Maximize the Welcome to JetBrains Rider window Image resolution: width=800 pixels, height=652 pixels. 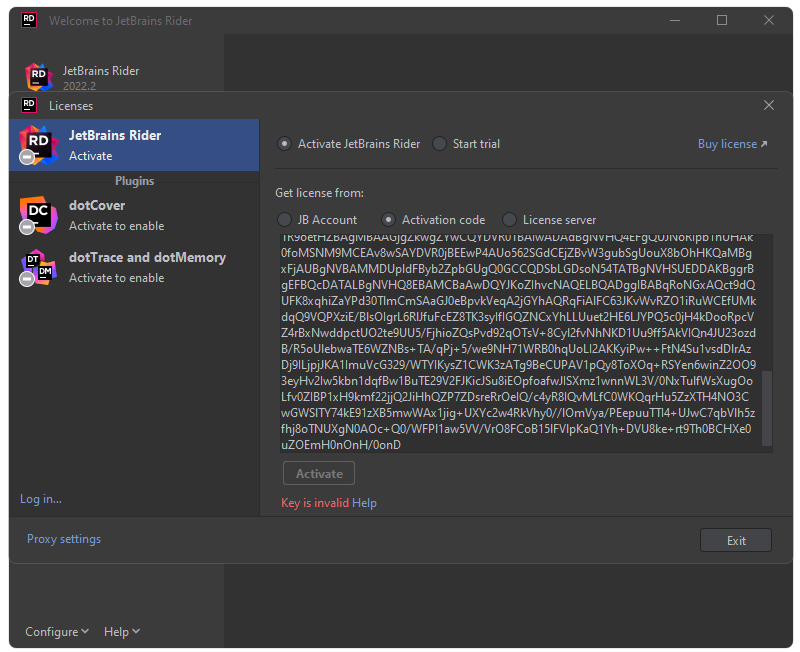722,20
